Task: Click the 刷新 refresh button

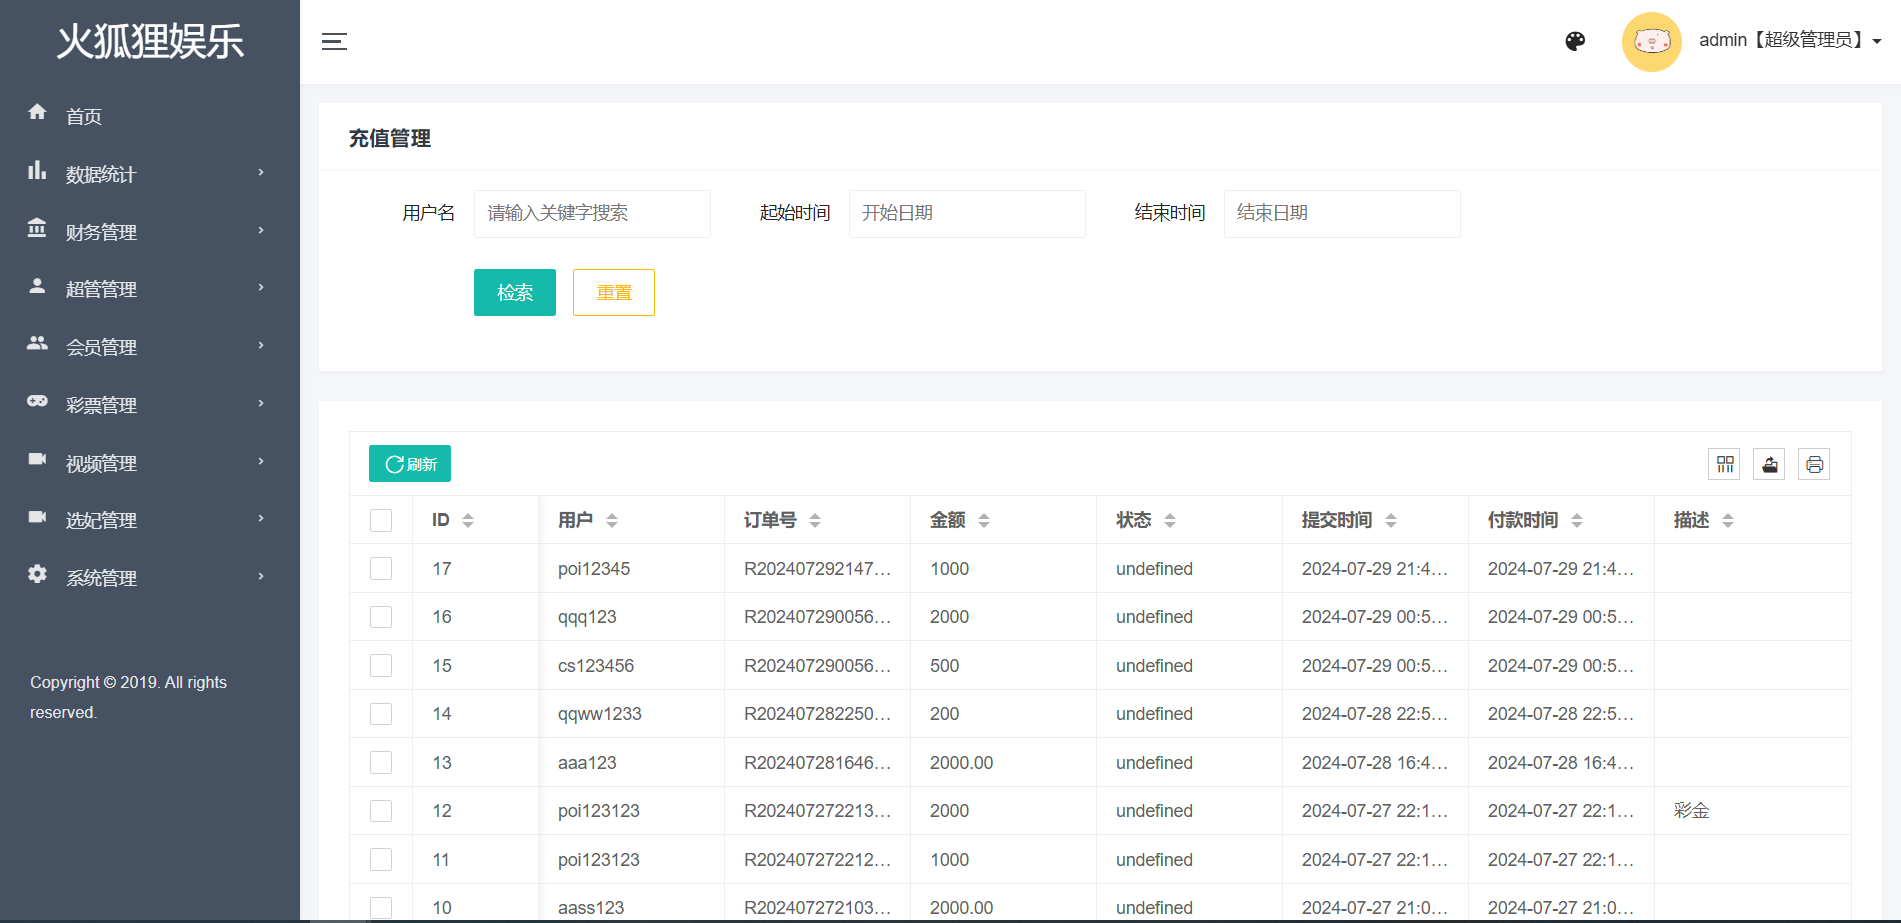Action: [x=410, y=464]
